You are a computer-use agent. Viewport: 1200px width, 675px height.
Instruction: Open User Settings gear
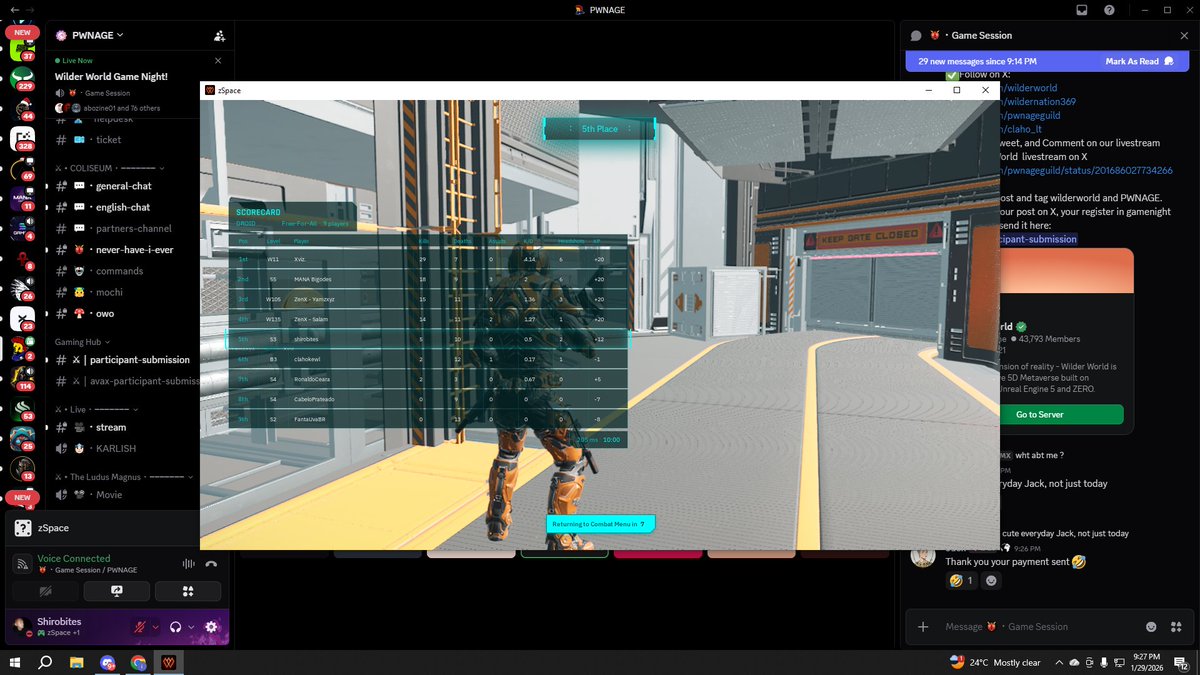(211, 627)
